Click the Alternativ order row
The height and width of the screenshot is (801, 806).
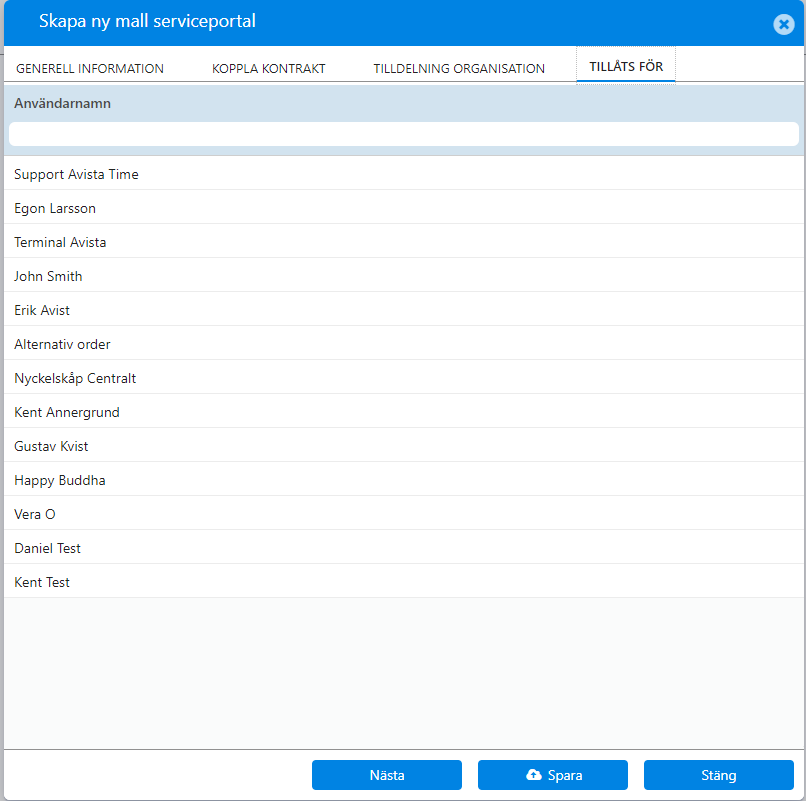click(404, 343)
